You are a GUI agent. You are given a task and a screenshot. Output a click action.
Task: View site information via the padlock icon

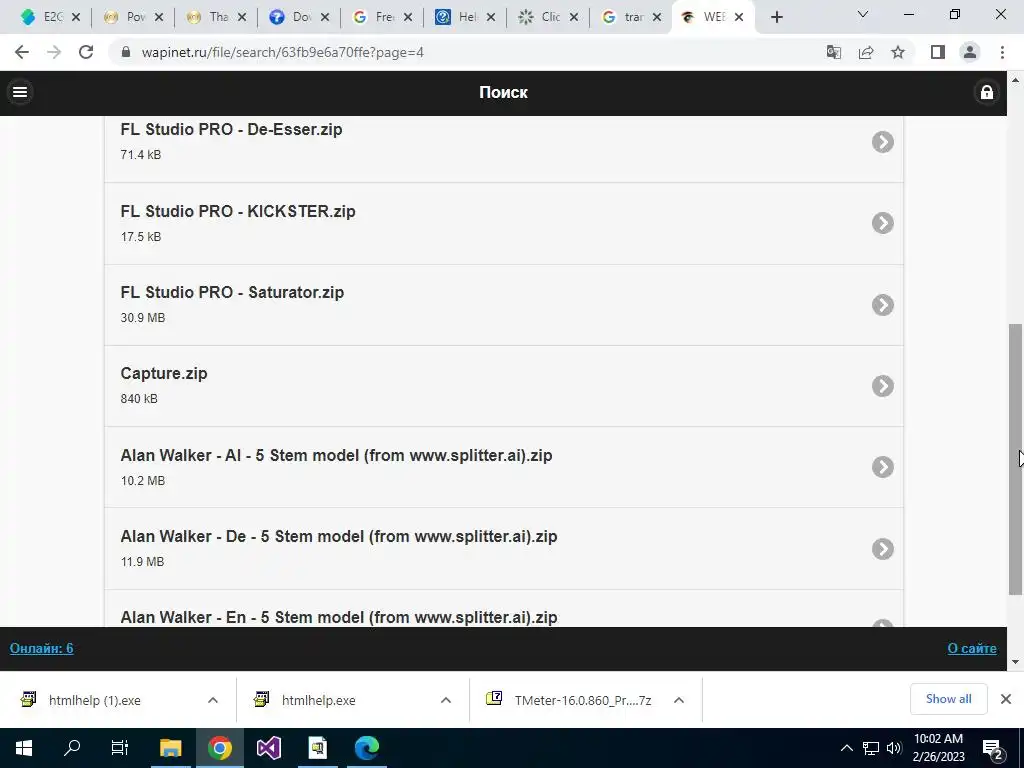[x=126, y=52]
